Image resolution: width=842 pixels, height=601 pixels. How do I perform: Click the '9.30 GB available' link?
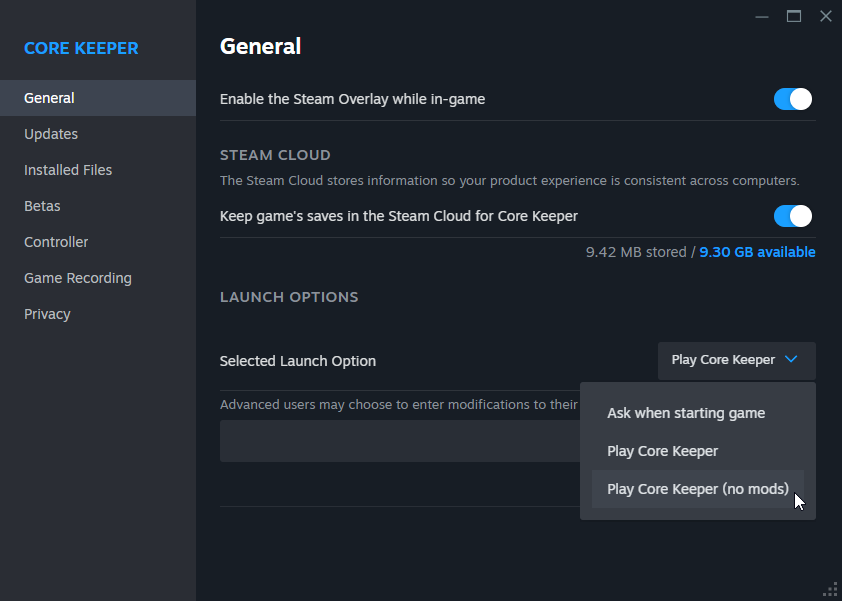pos(757,252)
